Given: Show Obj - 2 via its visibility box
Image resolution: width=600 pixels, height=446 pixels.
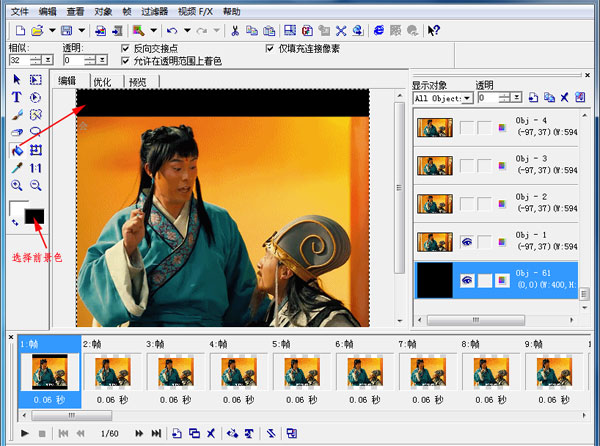Looking at the screenshot, I should (x=466, y=203).
